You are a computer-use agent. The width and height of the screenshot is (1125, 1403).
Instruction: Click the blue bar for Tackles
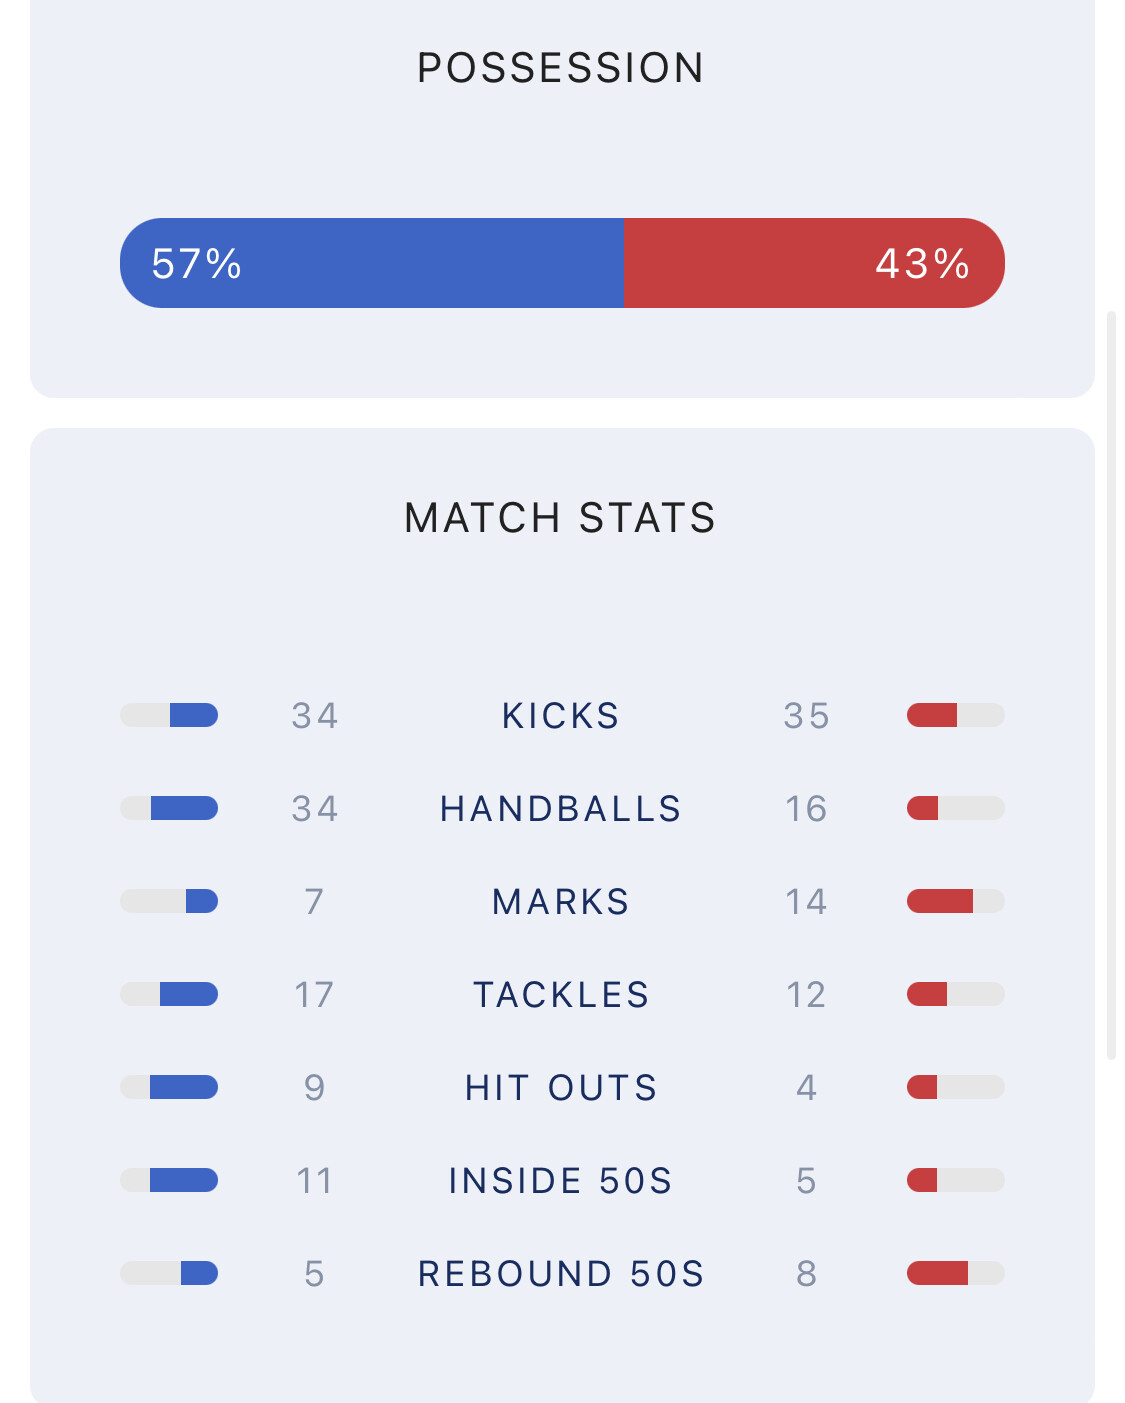188,994
